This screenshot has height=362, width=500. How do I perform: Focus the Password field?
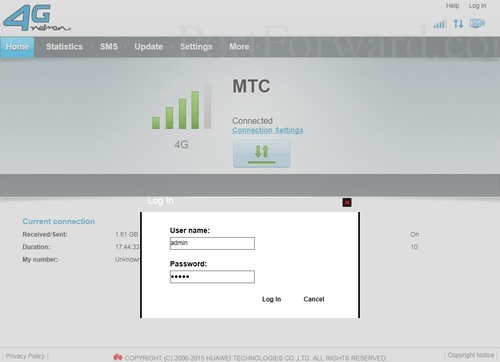212,277
